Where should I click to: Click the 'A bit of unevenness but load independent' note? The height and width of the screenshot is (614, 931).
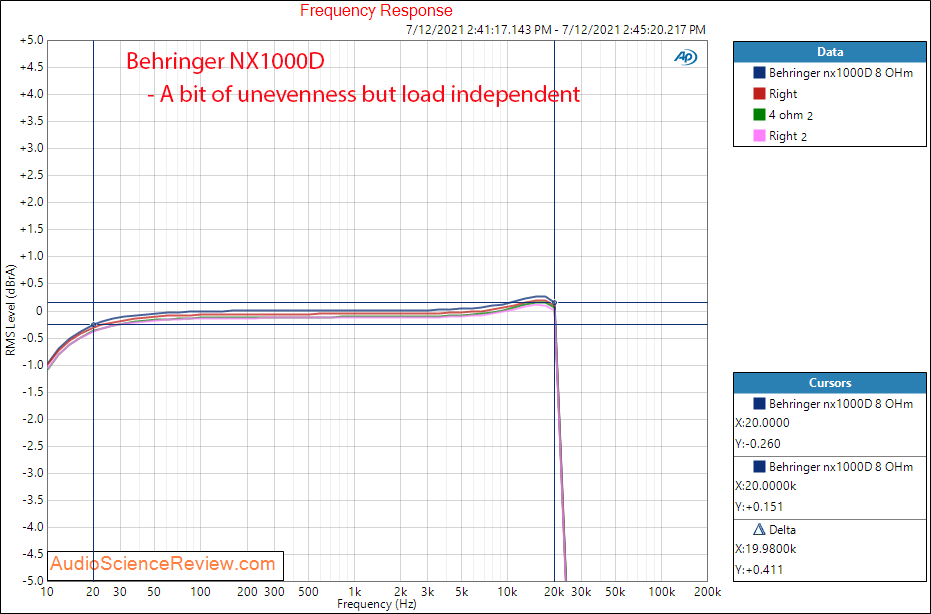pos(364,94)
